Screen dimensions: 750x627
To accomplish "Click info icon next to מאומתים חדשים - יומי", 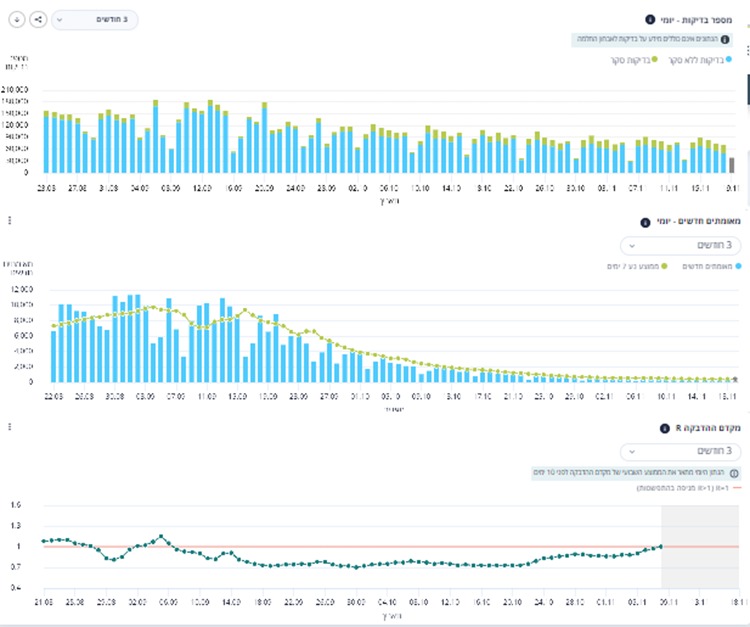I will [645, 222].
